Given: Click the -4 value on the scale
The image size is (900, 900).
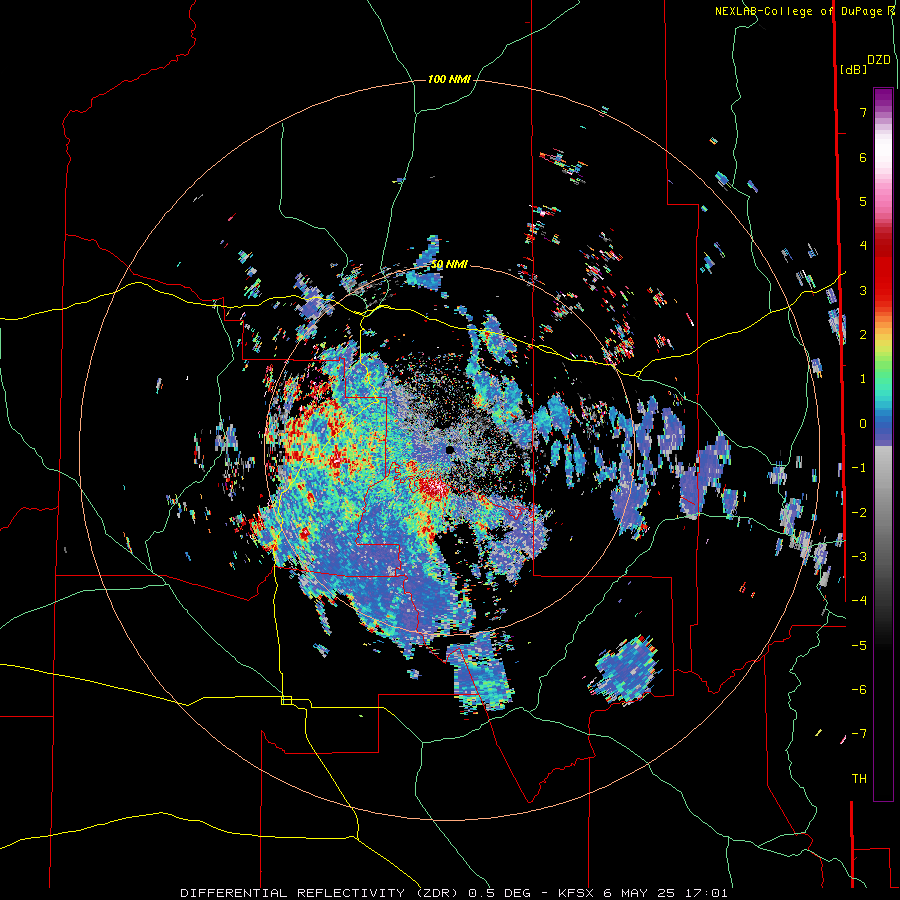Looking at the screenshot, I should [859, 601].
